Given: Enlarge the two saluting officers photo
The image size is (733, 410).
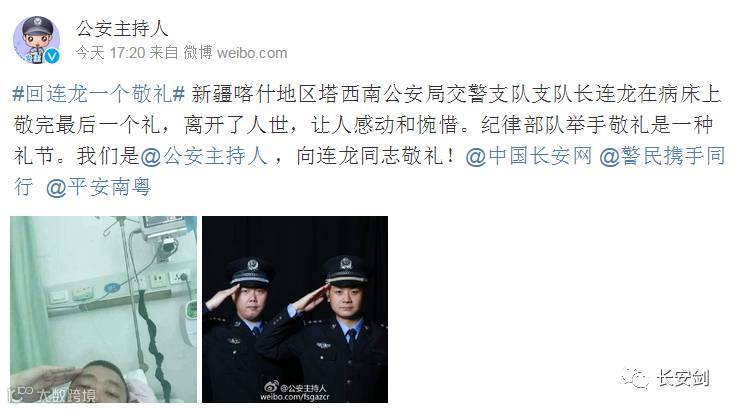Looking at the screenshot, I should click(x=295, y=309).
